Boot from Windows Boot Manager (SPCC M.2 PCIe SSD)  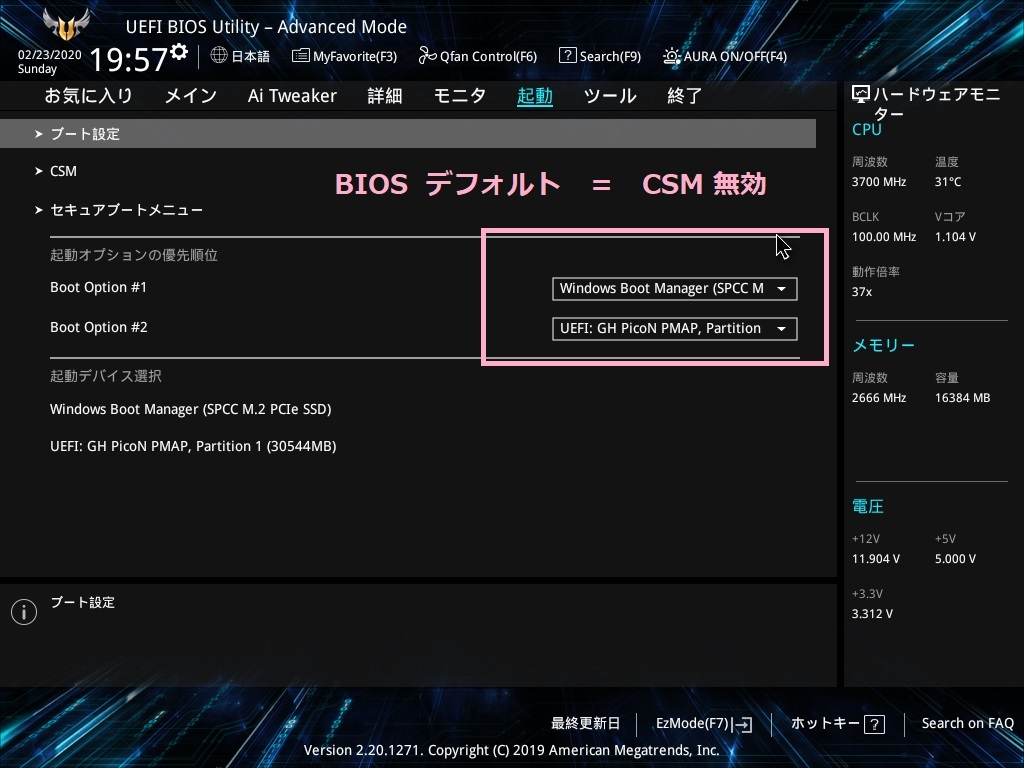coord(191,409)
